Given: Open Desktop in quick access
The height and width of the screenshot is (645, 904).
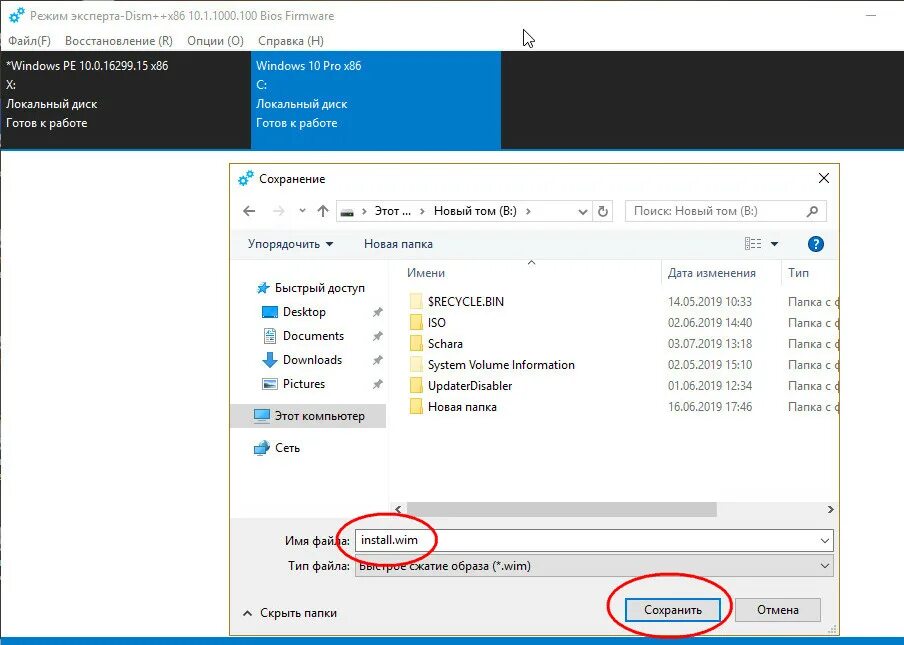Looking at the screenshot, I should tap(304, 312).
